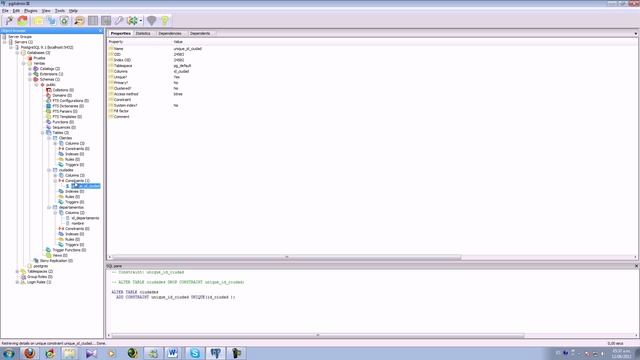Open the File menu
Screen dimensions: 640x360
click(5, 11)
